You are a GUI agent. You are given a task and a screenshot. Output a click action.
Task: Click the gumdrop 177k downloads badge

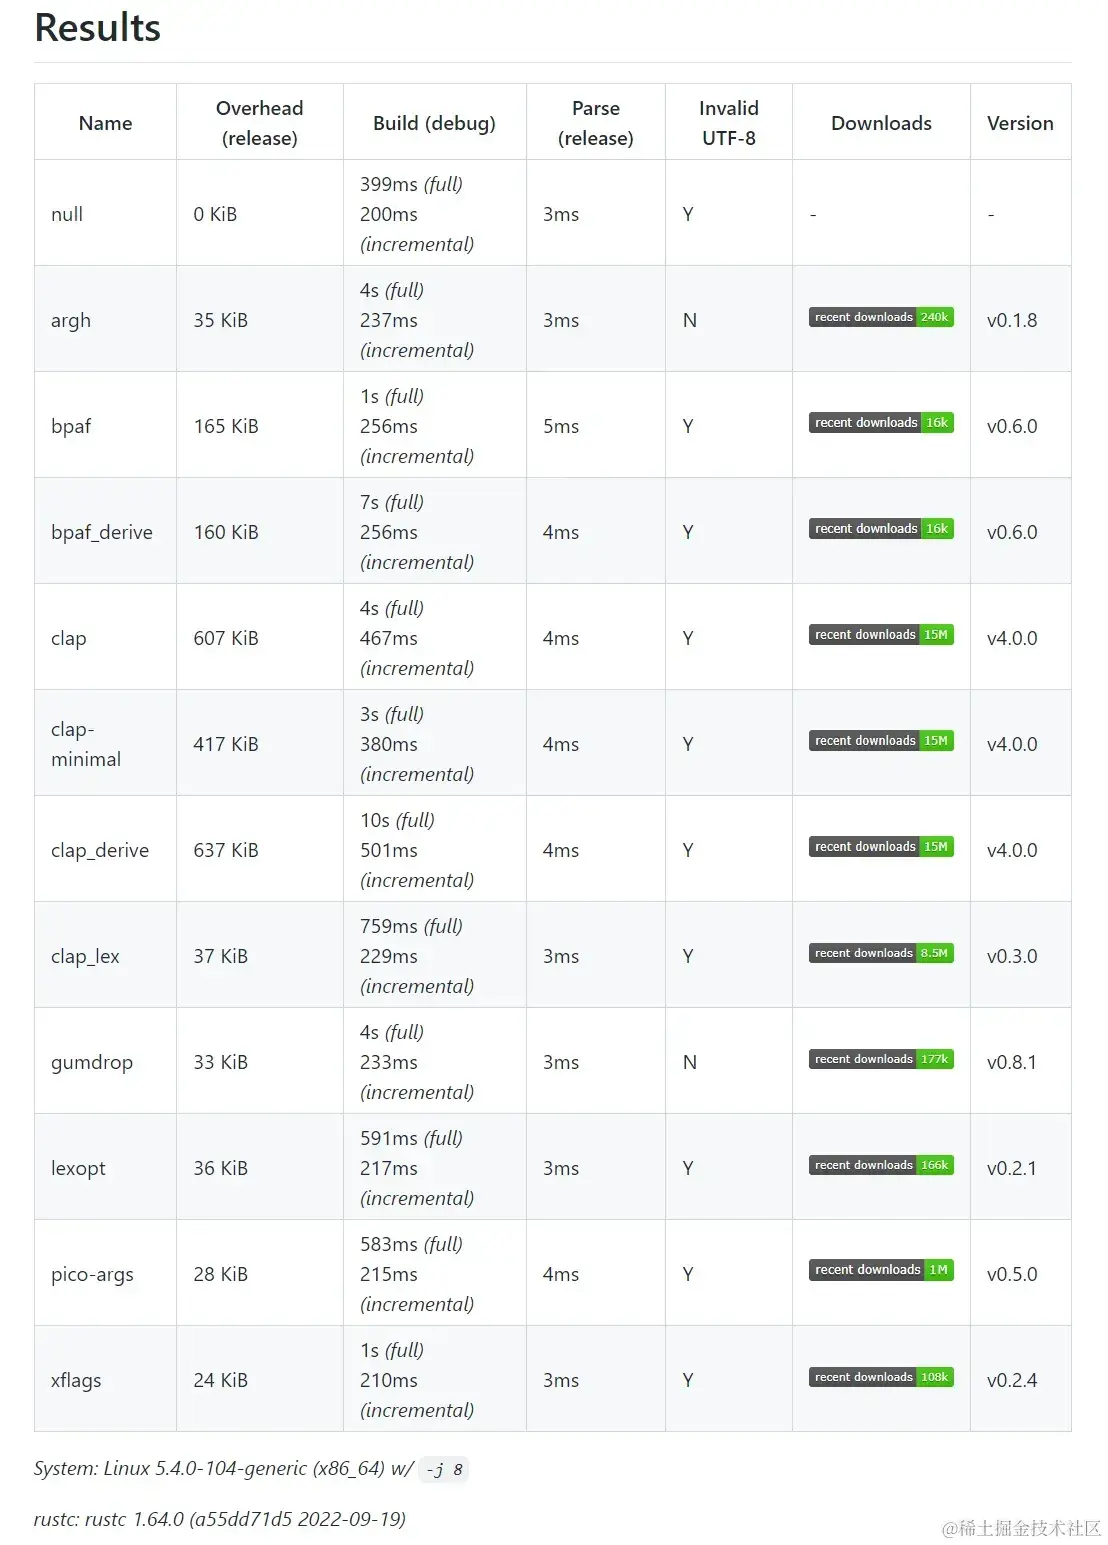(881, 1059)
